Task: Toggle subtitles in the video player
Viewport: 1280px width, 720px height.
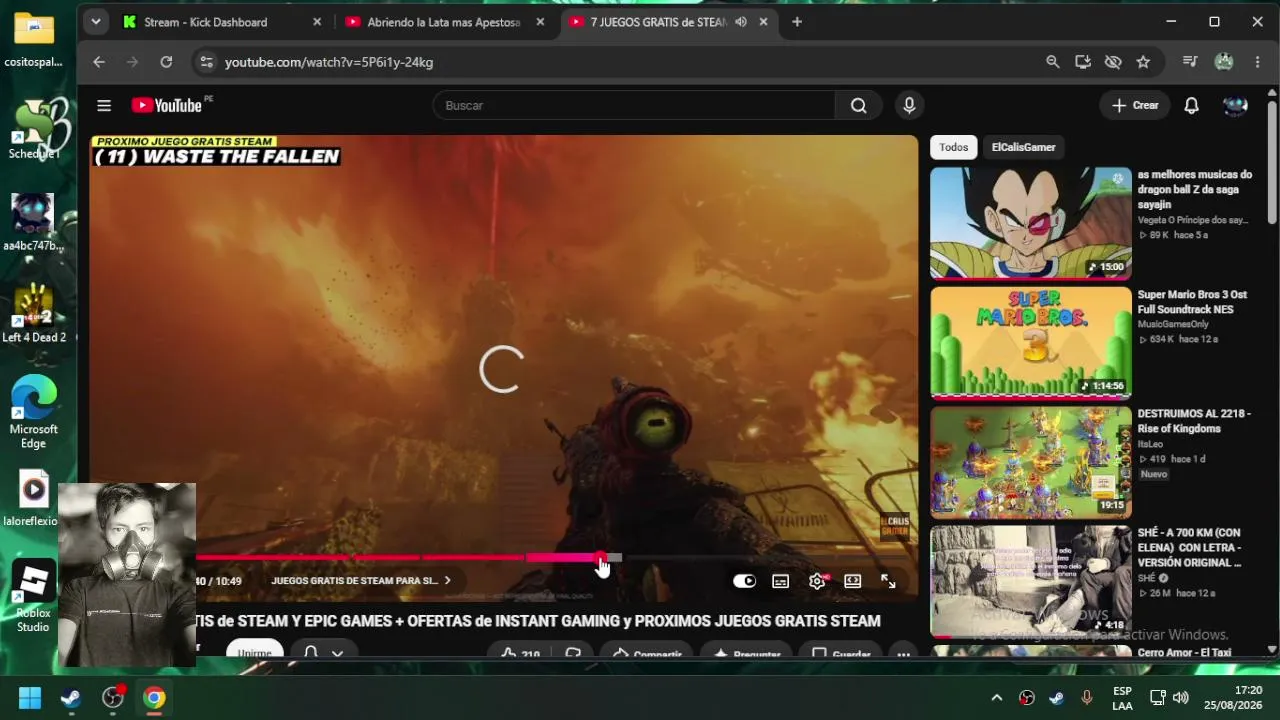Action: click(781, 581)
